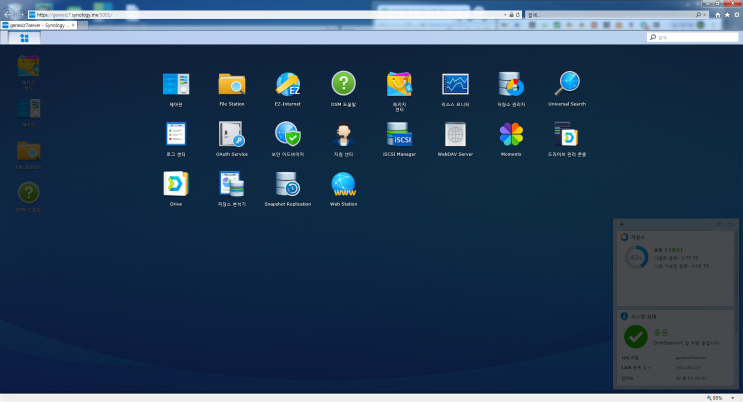The height and width of the screenshot is (402, 743).
Task: Pin the widget panel
Action: 718,224
